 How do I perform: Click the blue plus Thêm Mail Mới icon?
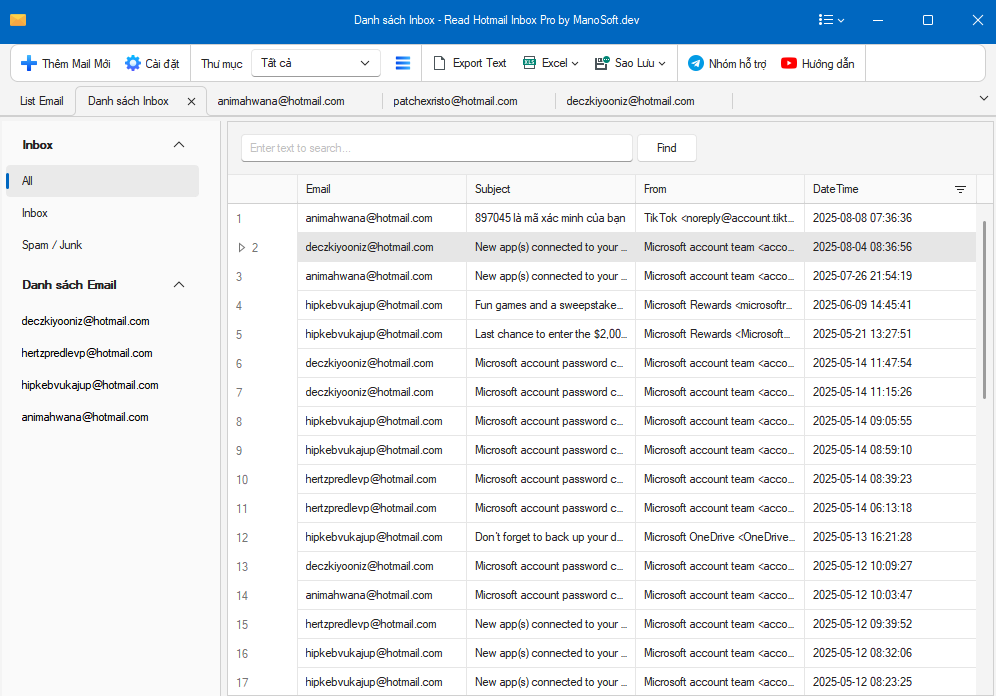[x=29, y=64]
